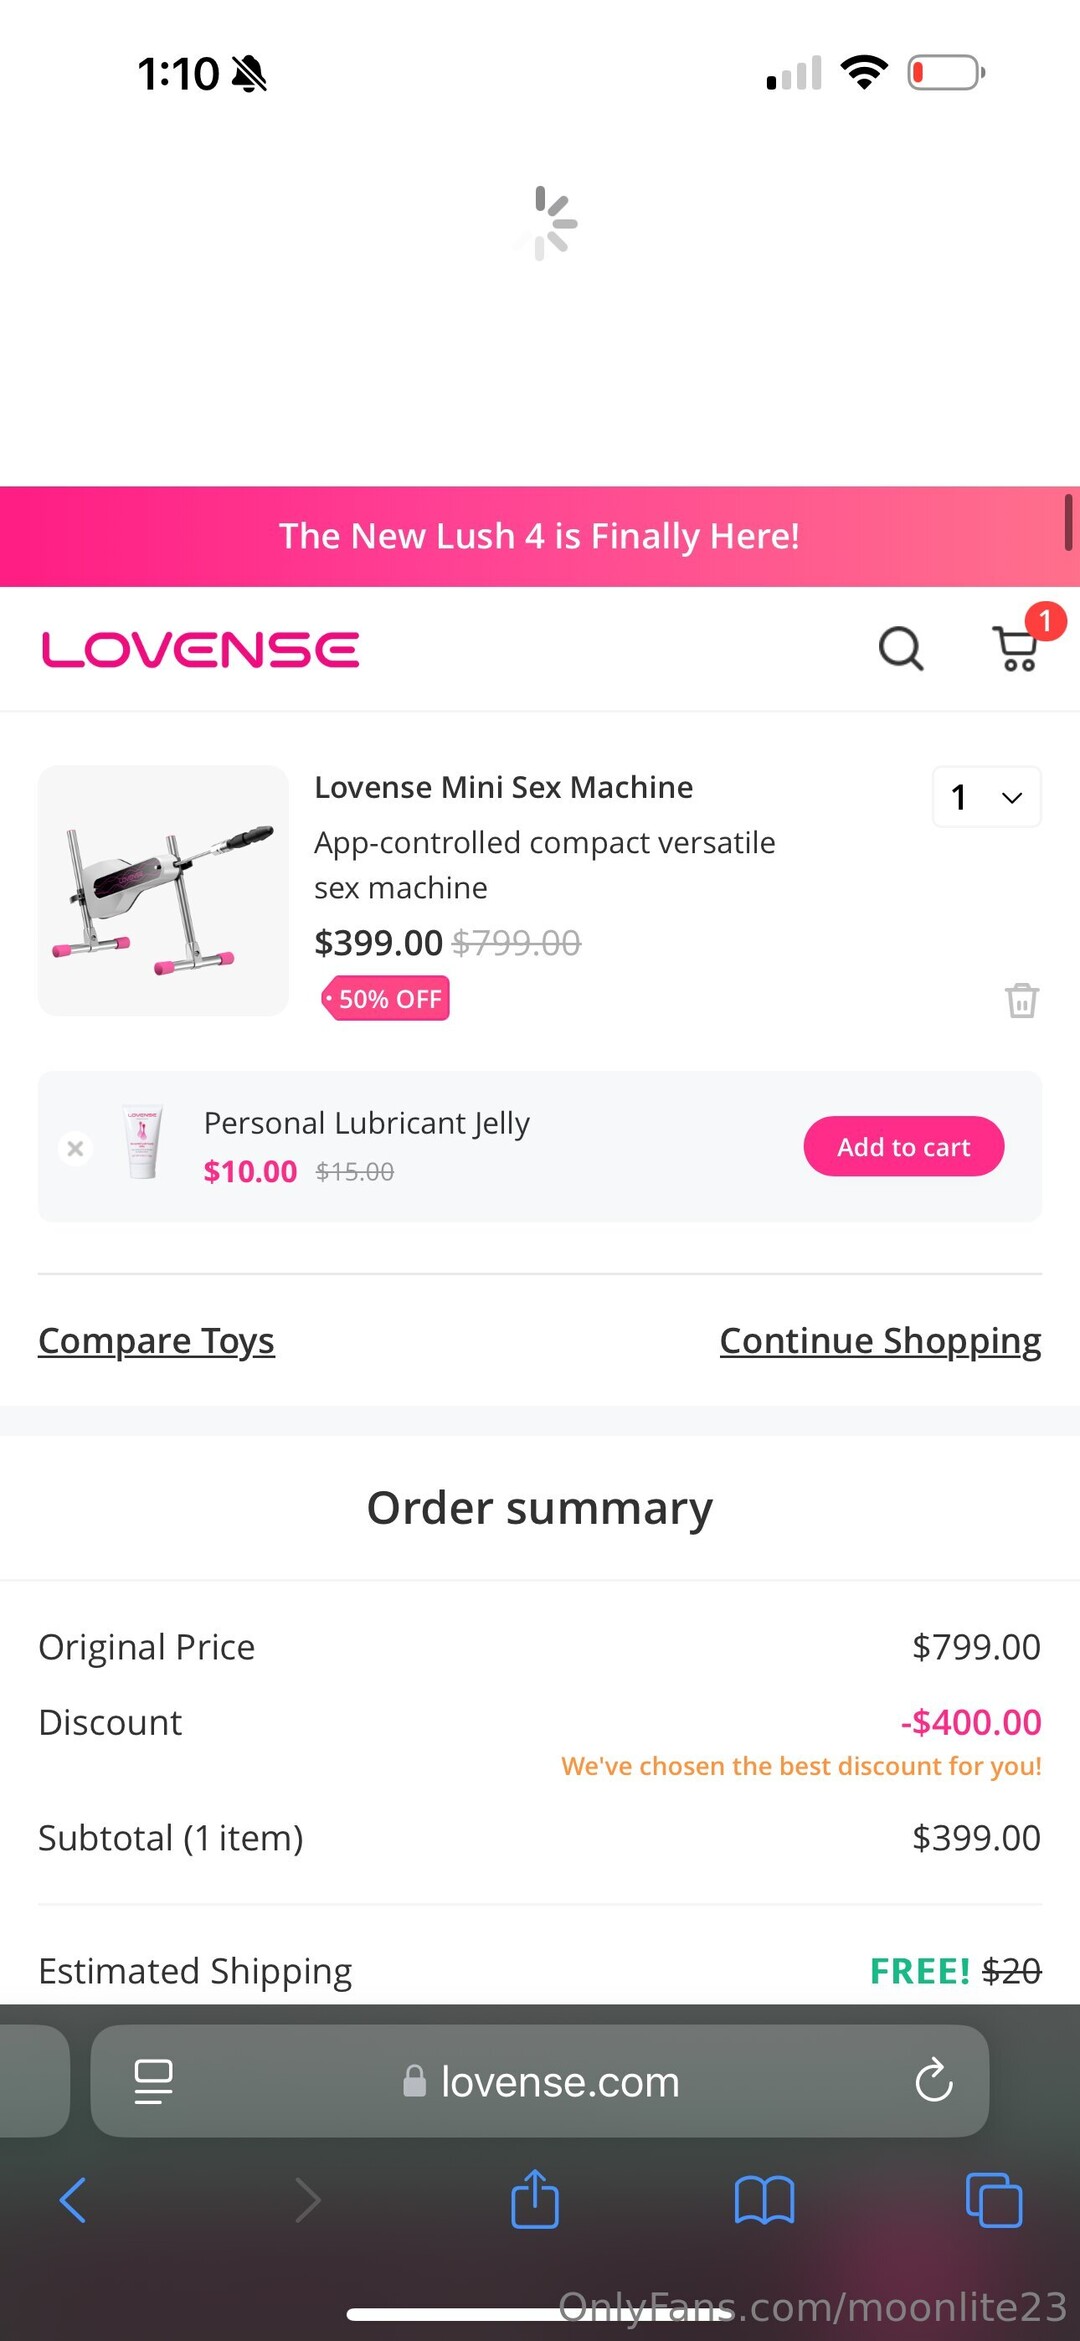Open Safari bookmarks book icon
This screenshot has height=2341, width=1080.
(x=764, y=2200)
